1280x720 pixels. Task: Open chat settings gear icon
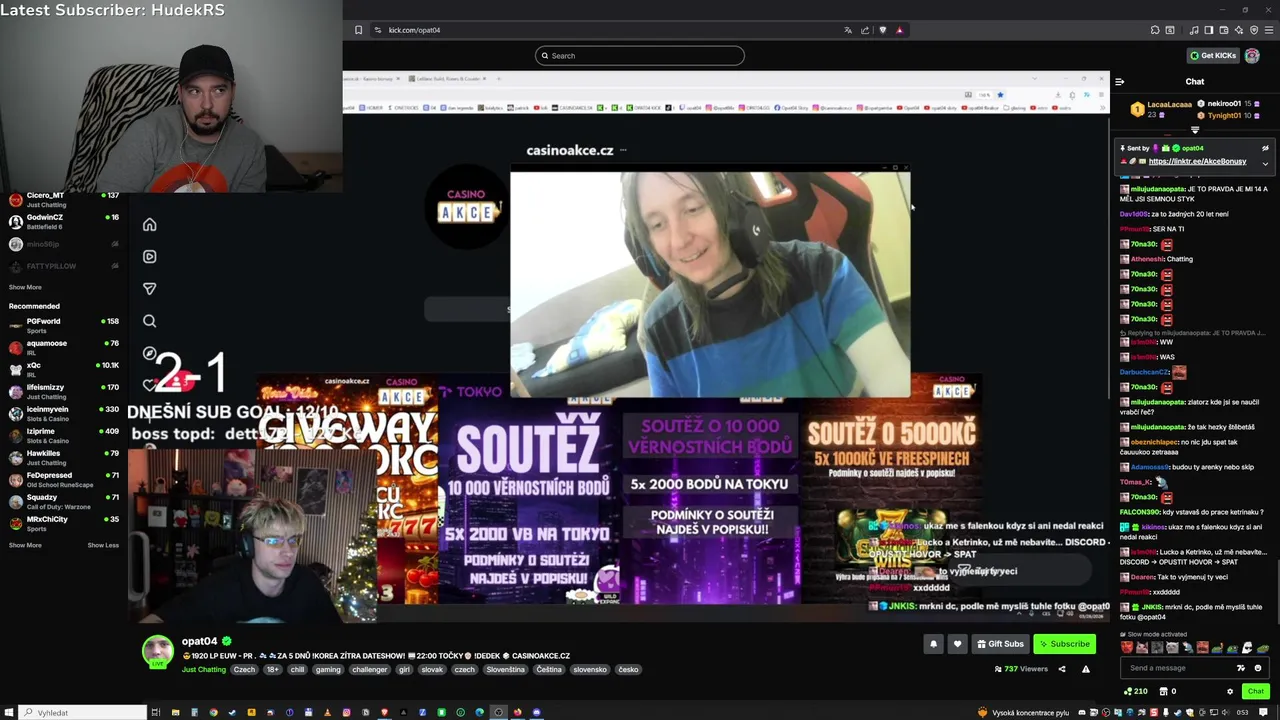1230,691
